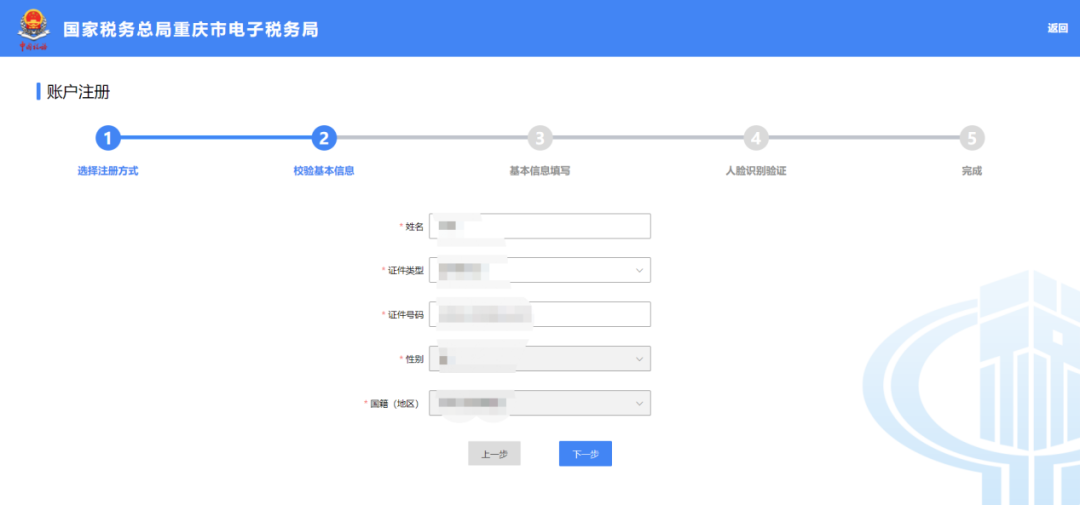Click the 人脸识别验证 step label
Screen dimensions: 1080x505
coord(756,171)
